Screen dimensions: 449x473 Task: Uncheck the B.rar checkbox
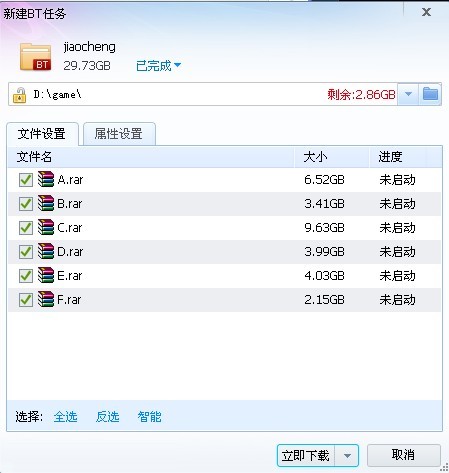point(26,204)
